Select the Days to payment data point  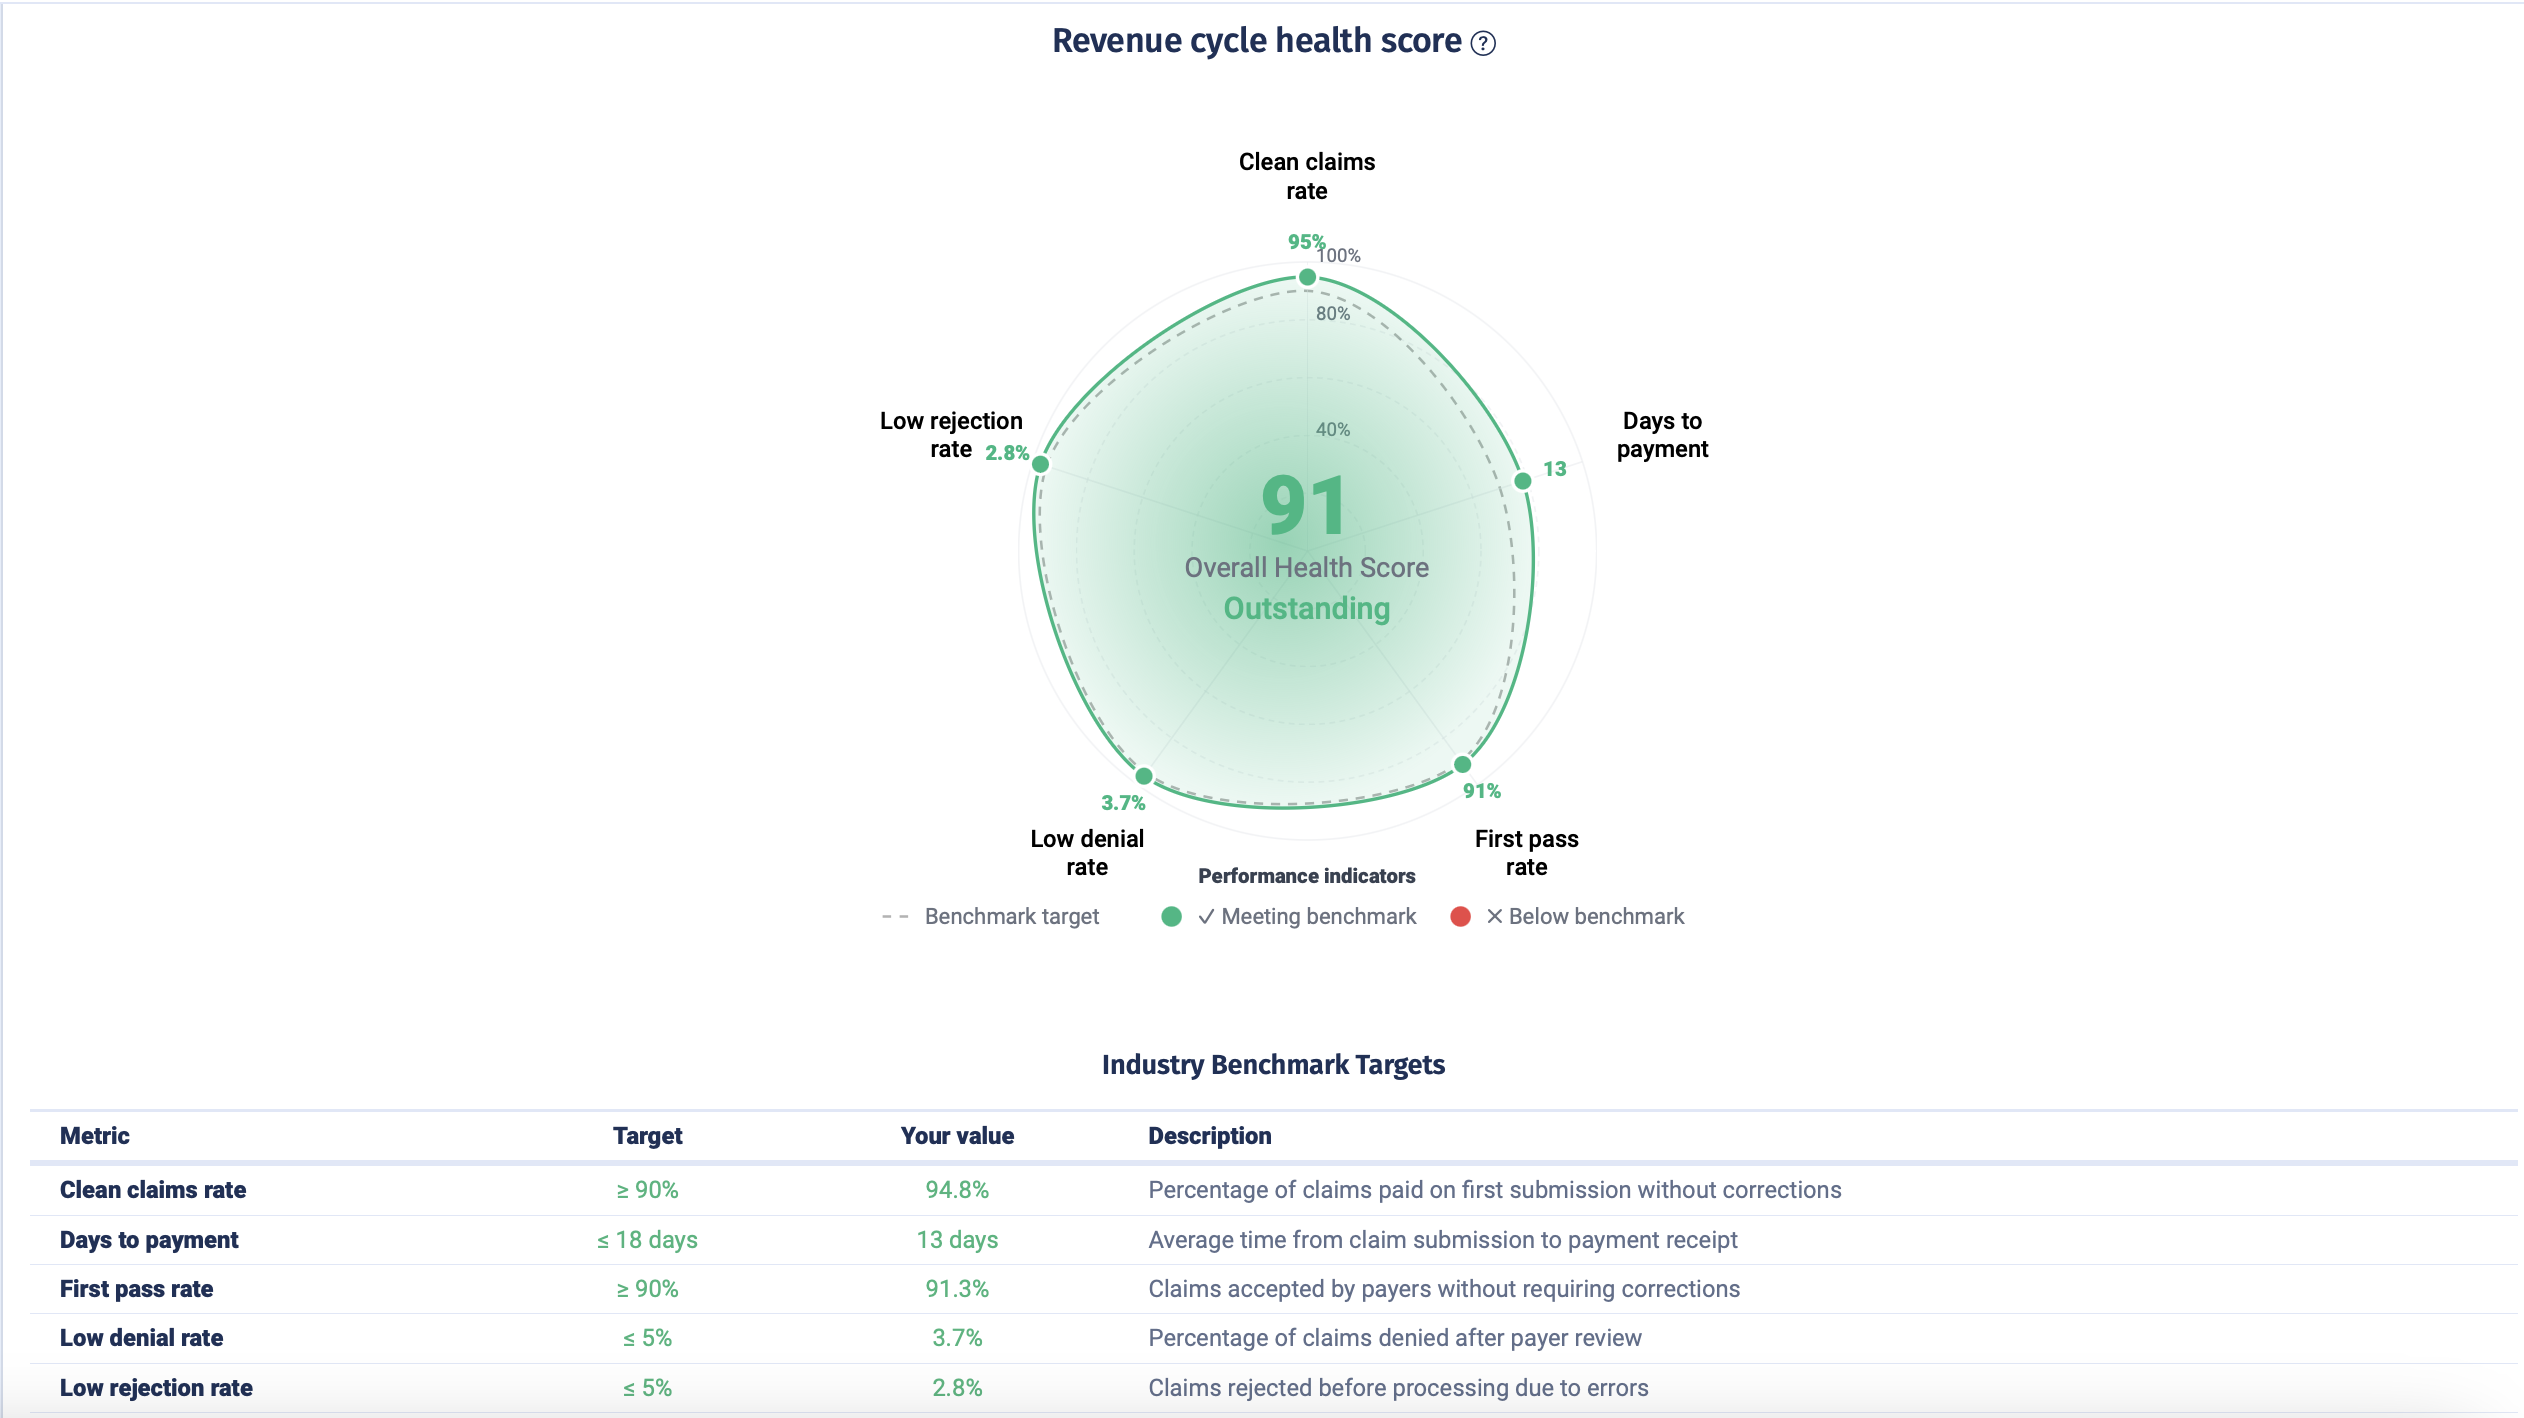click(1523, 479)
